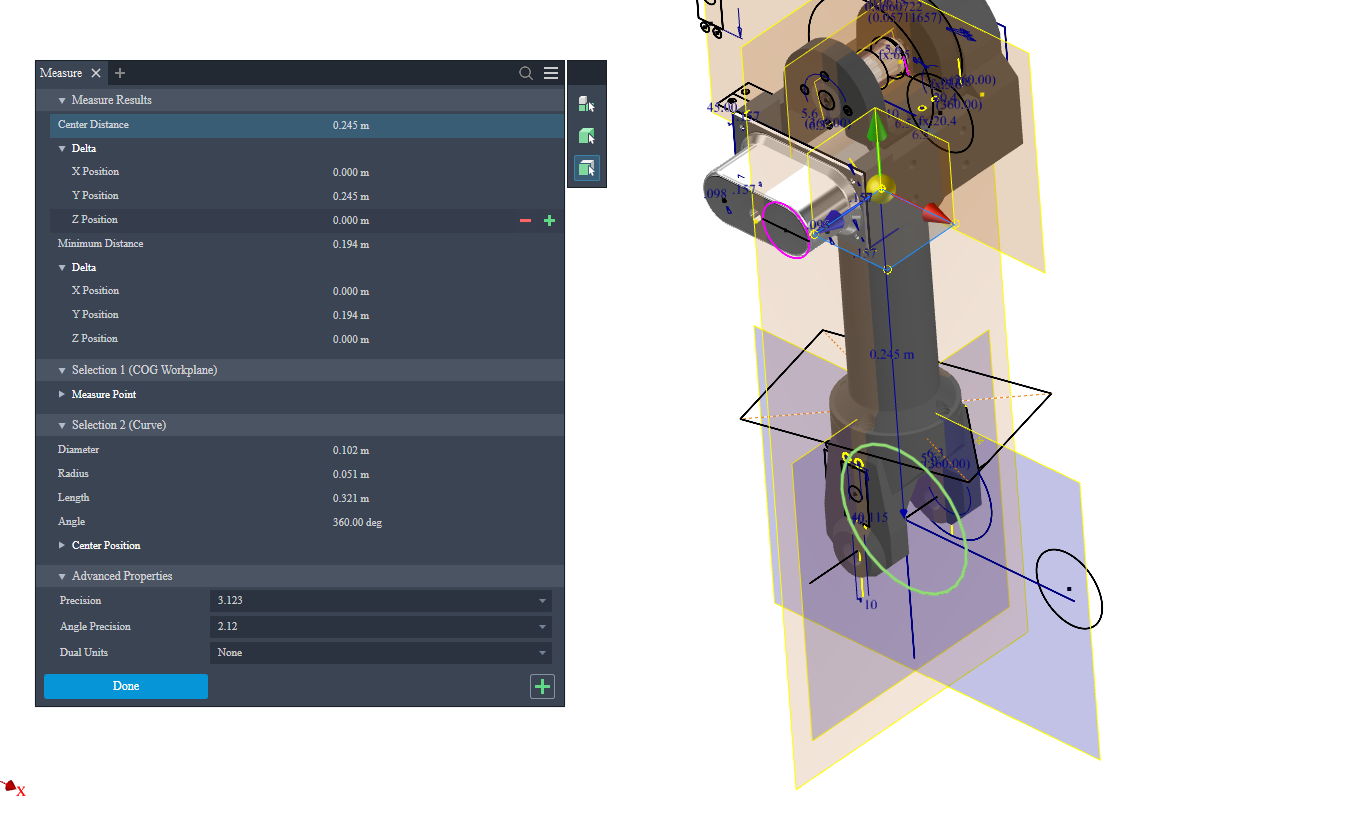Click the Radius label in Selection 2

73,474
